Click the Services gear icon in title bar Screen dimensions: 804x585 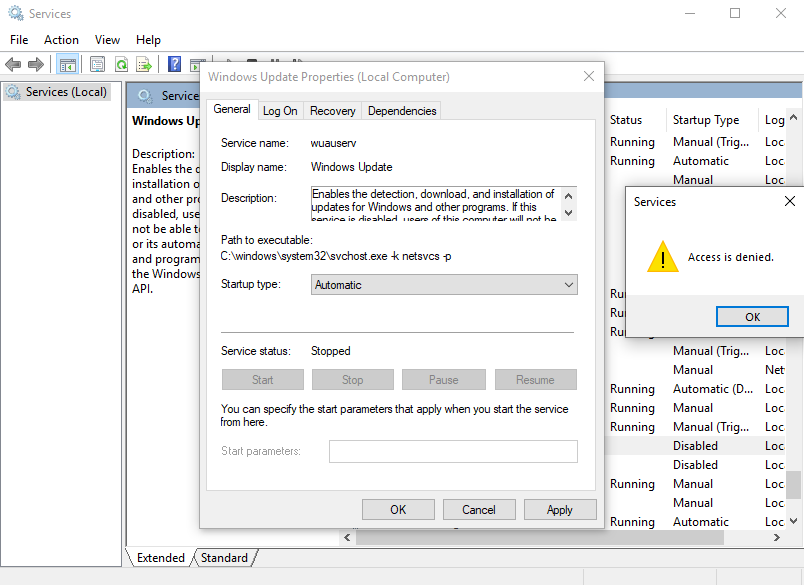click(x=16, y=13)
